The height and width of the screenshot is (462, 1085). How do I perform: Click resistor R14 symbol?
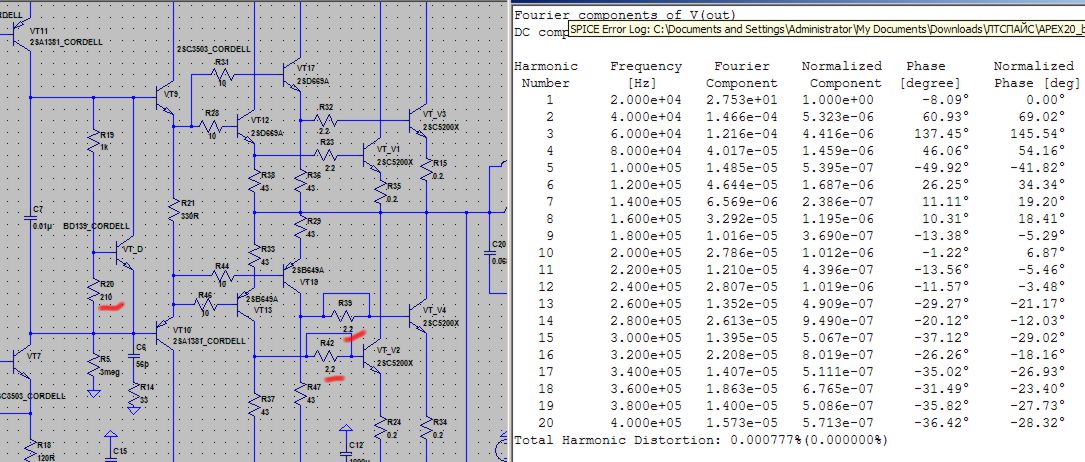click(134, 394)
